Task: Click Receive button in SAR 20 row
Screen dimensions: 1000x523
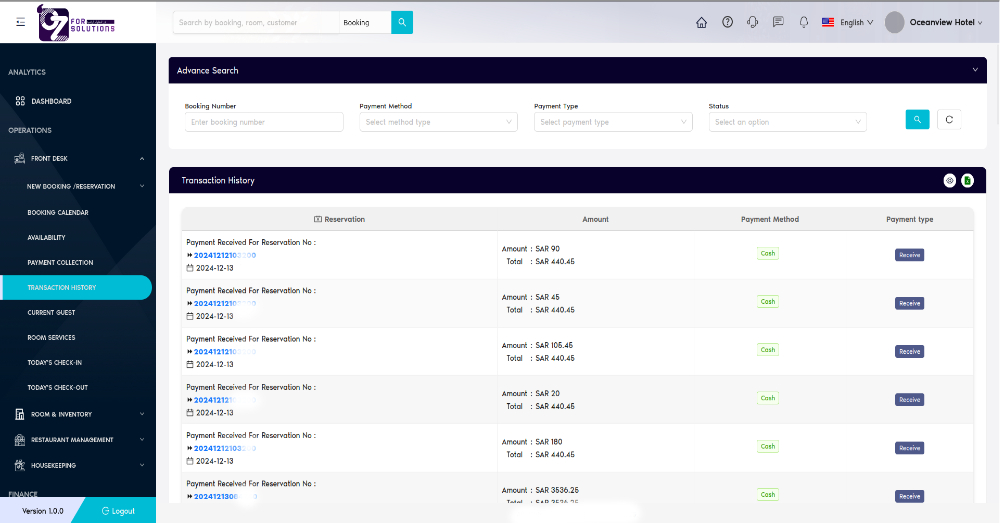Action: coord(909,400)
